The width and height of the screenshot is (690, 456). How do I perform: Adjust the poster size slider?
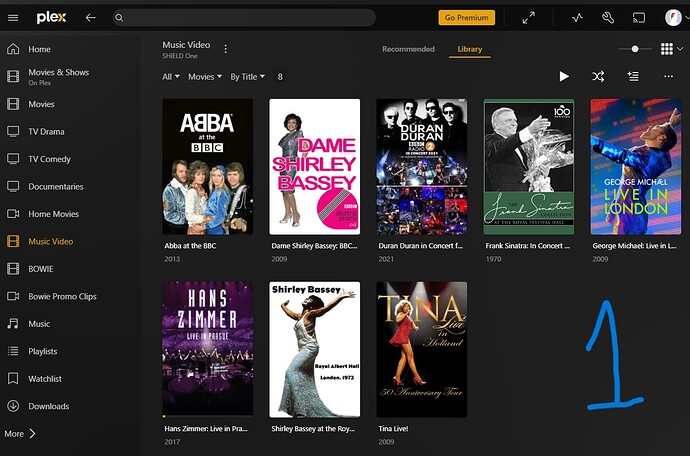[635, 49]
